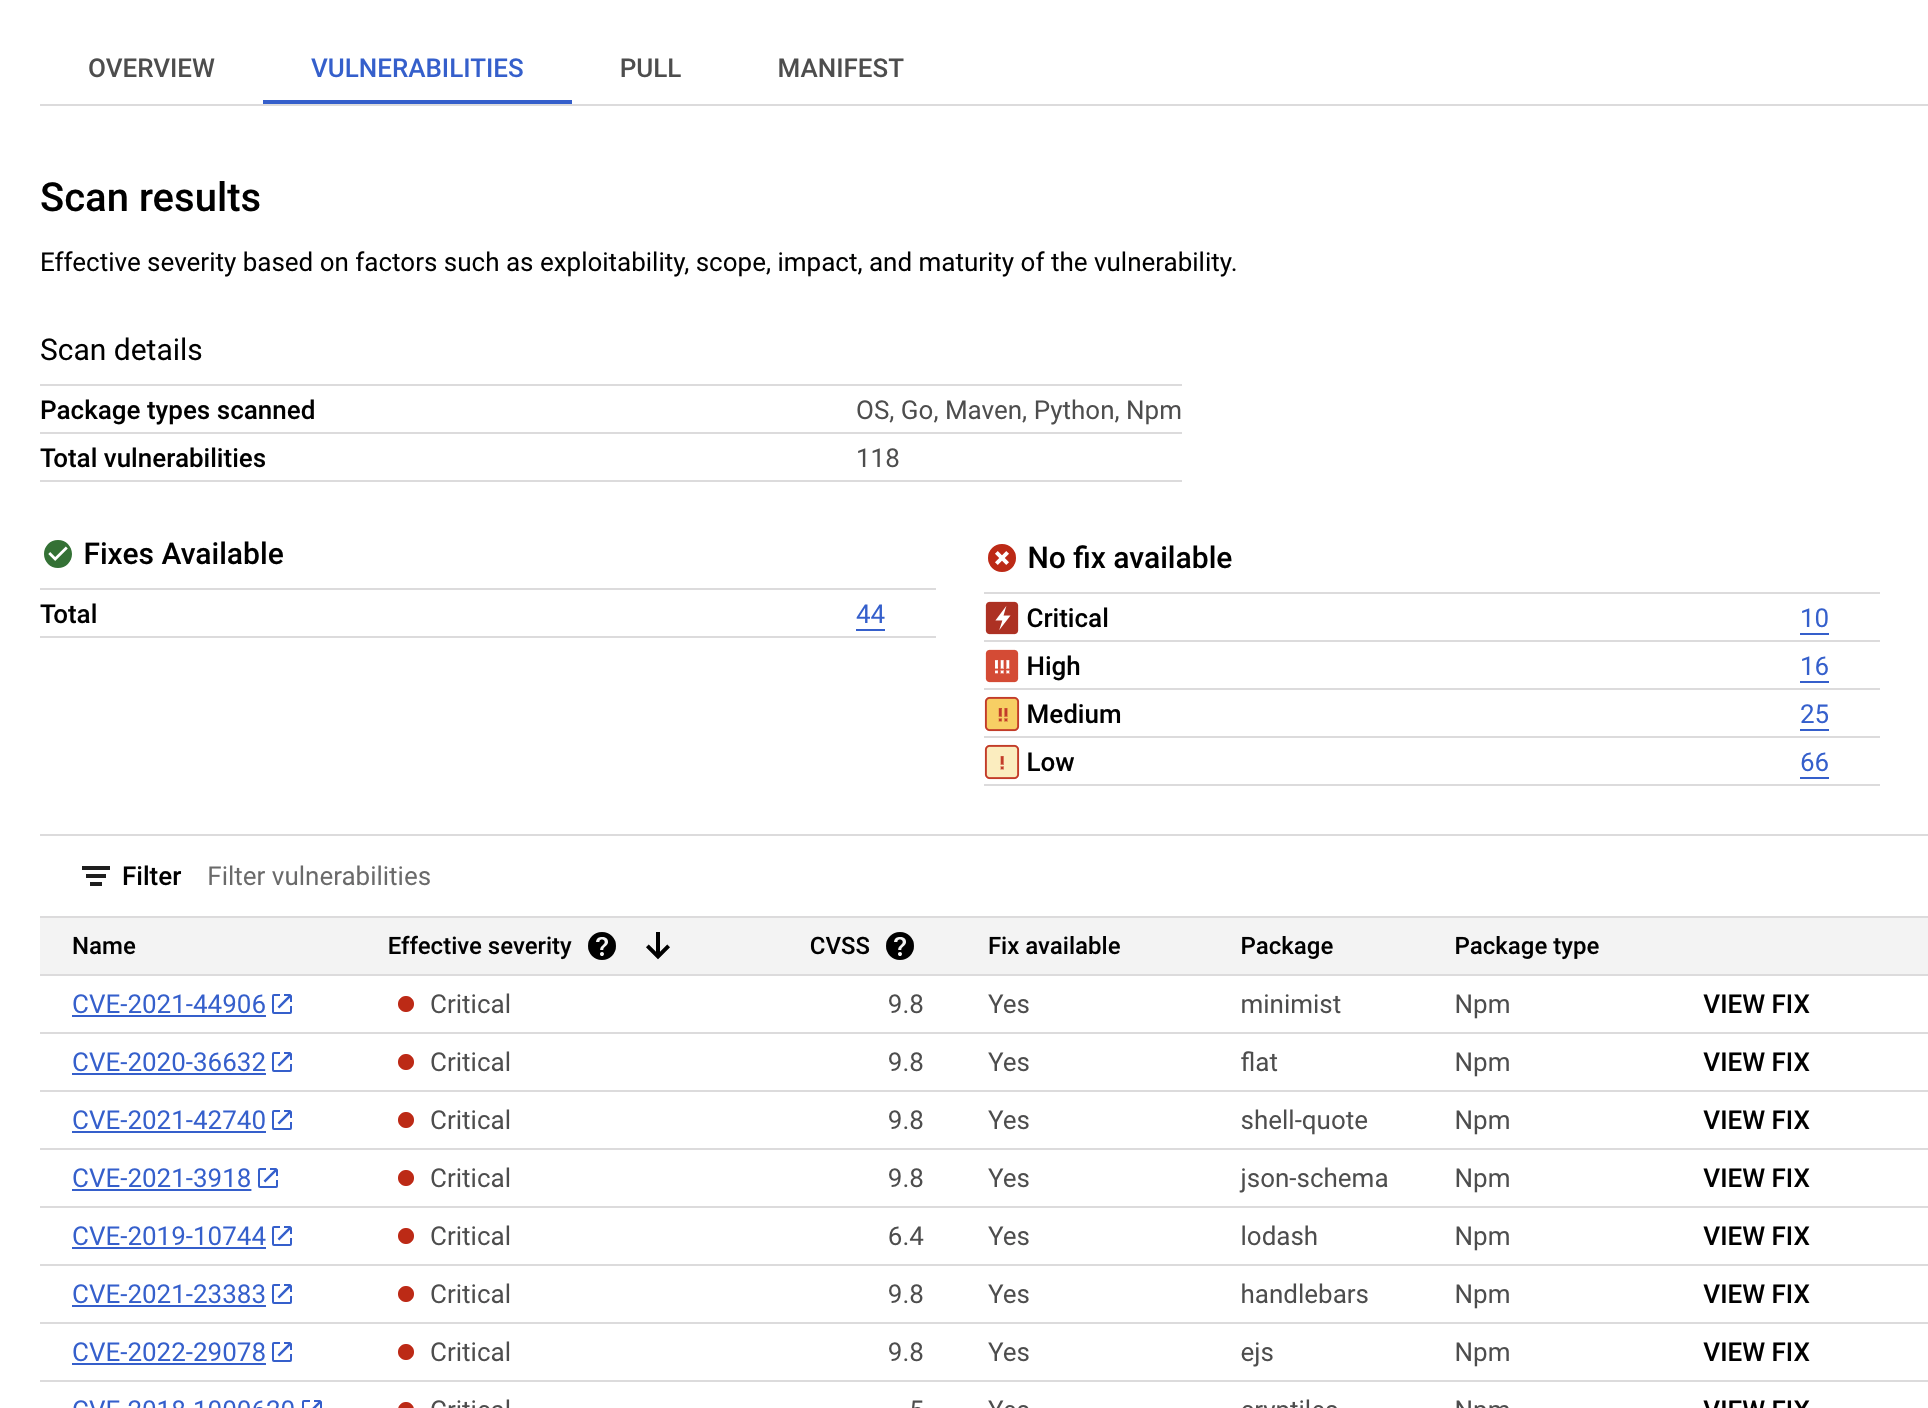Open the 66 Low vulnerabilities link
This screenshot has width=1928, height=1408.
point(1814,762)
